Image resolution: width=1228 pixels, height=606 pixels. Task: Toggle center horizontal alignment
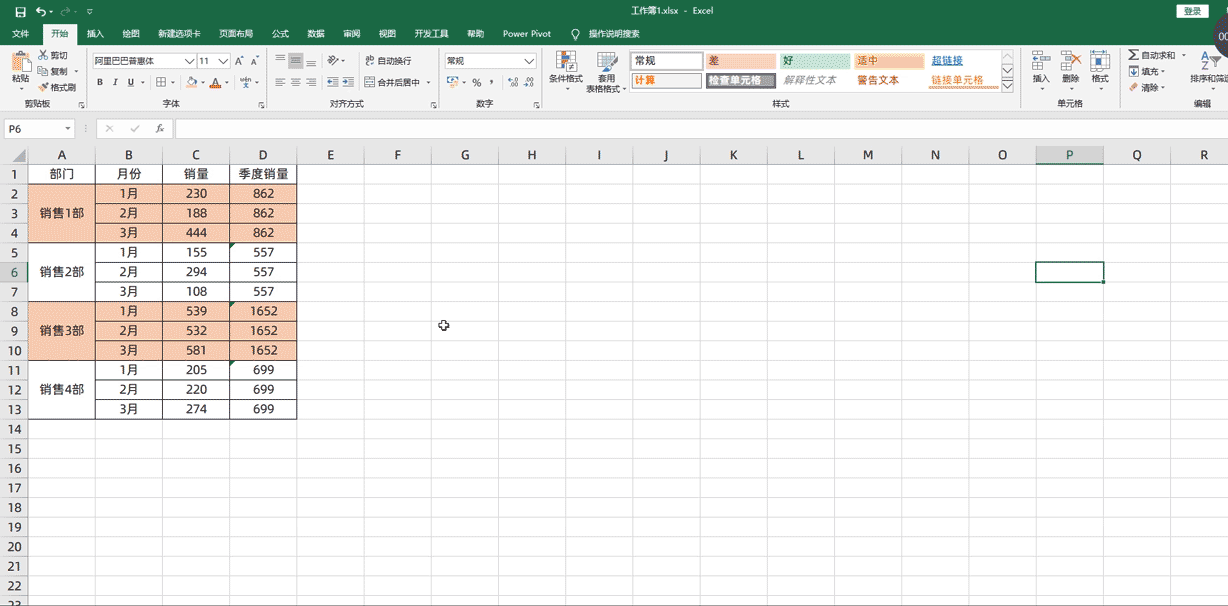tap(296, 82)
